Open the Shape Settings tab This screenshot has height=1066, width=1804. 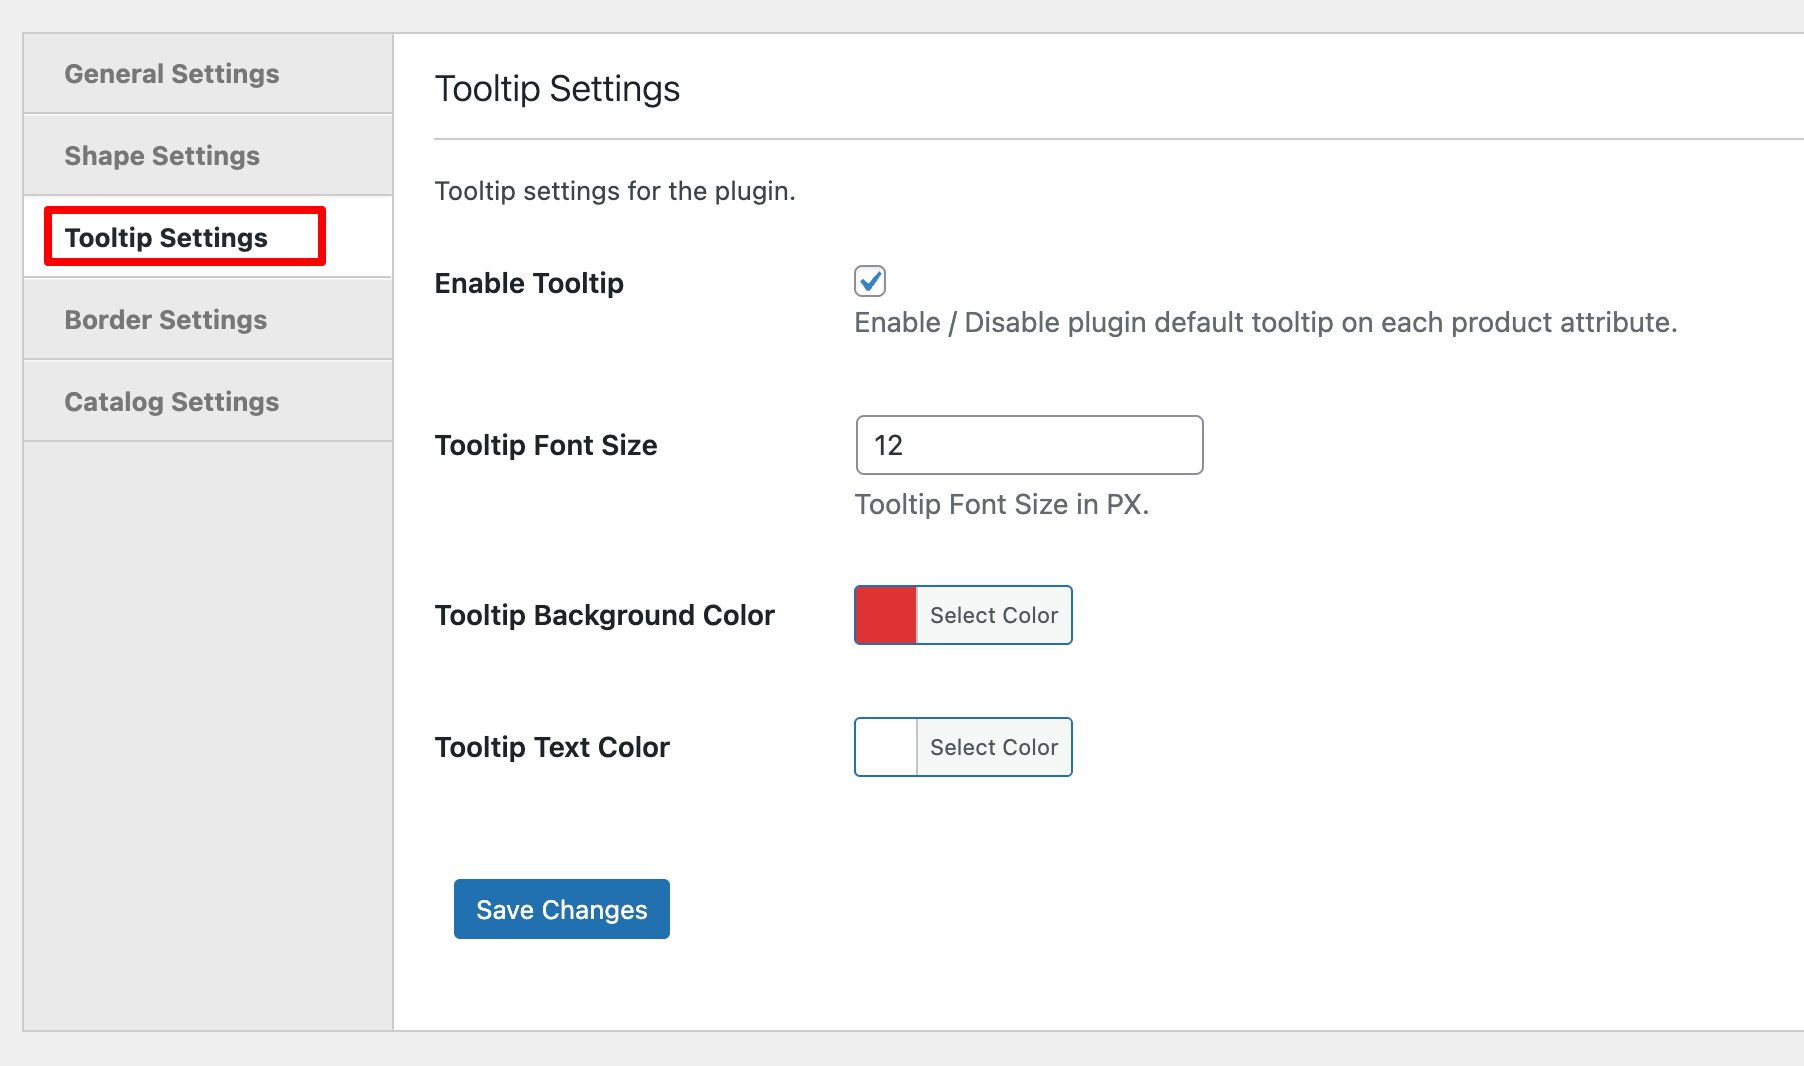(162, 155)
